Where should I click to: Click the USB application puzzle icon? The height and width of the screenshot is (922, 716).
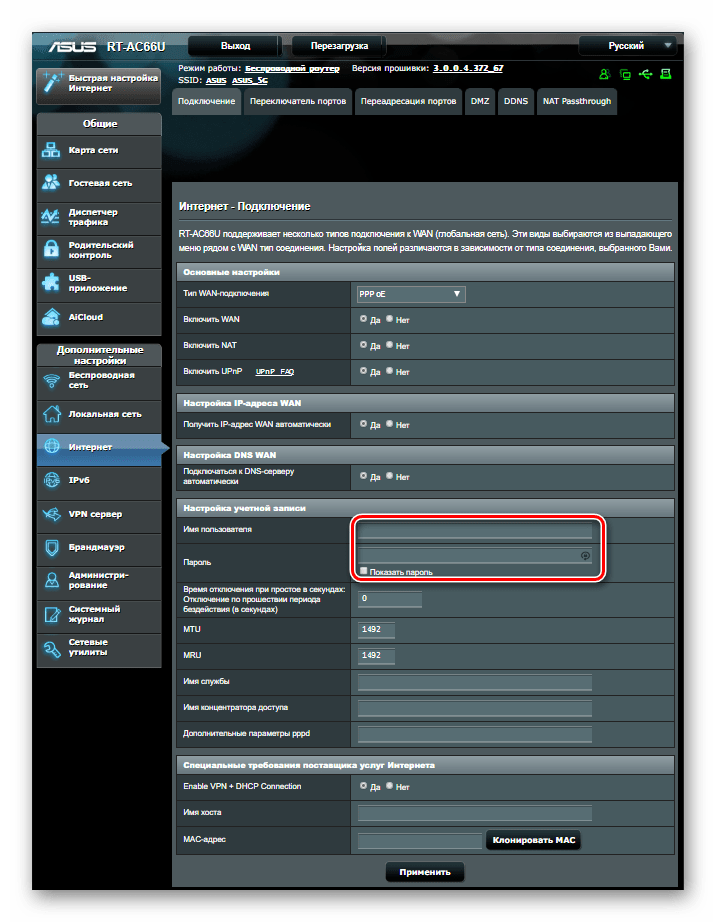(x=51, y=283)
